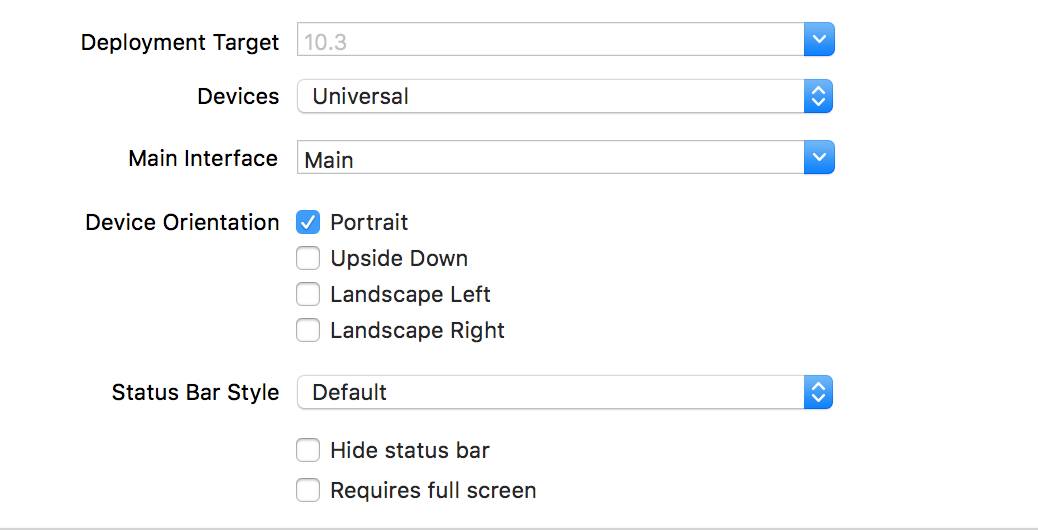Tick the Landscape Right checkbox
Screen dimensions: 1038x530
click(308, 331)
